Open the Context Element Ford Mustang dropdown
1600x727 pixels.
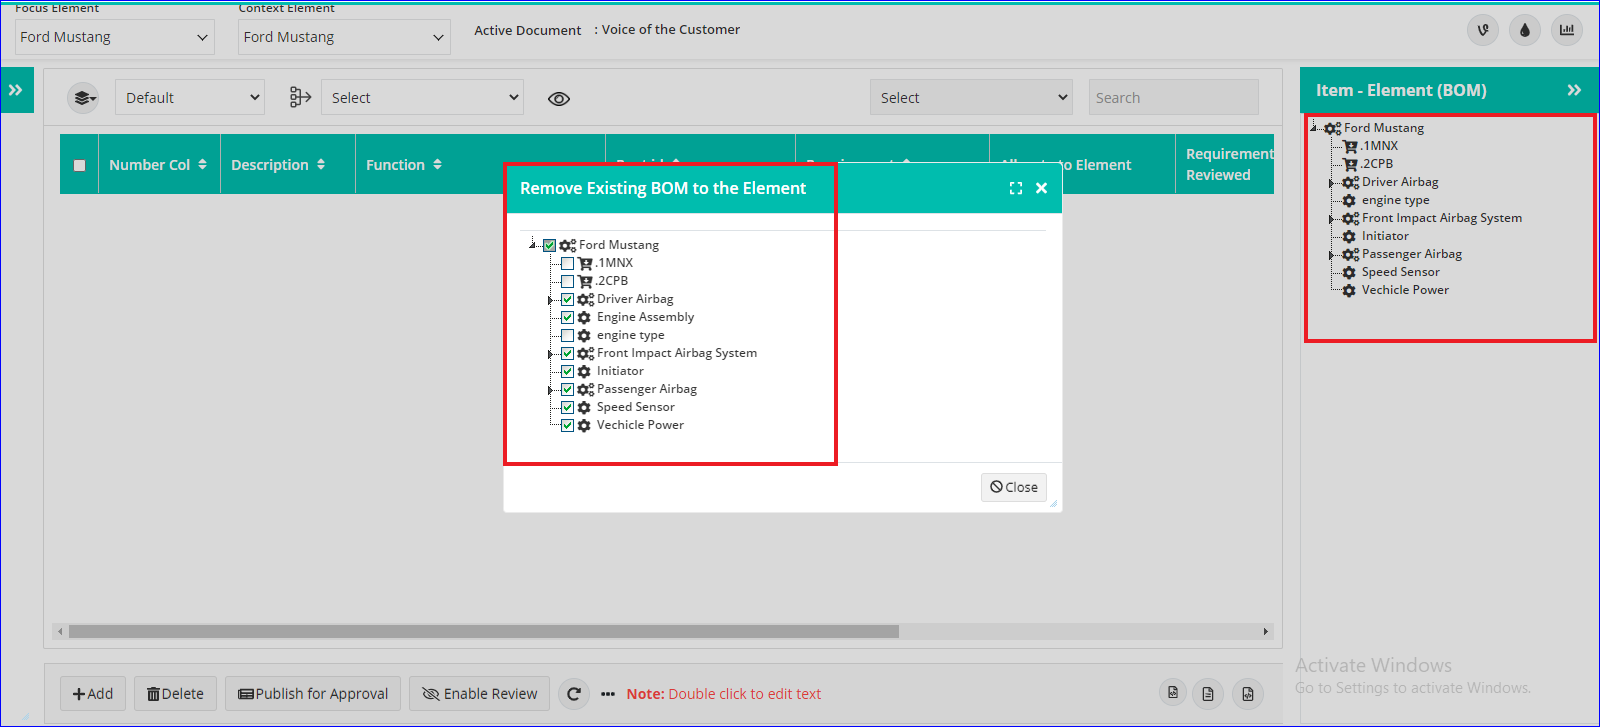pos(344,37)
